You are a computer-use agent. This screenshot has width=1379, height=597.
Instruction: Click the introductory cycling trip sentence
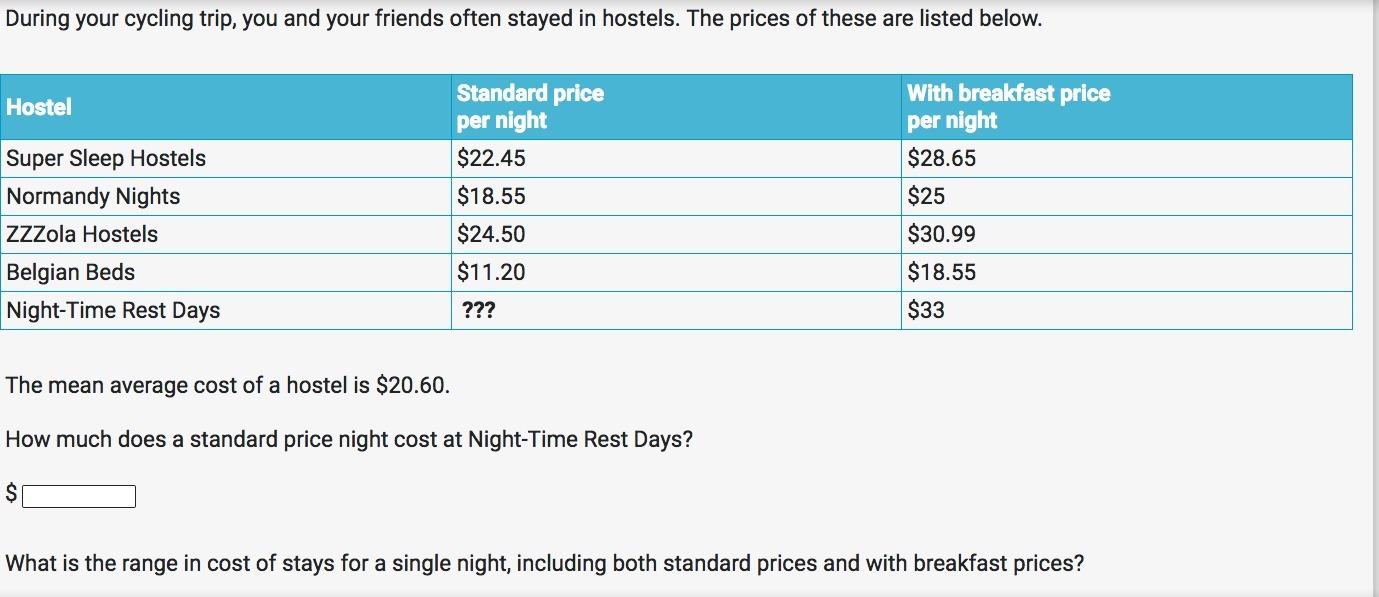tap(523, 18)
